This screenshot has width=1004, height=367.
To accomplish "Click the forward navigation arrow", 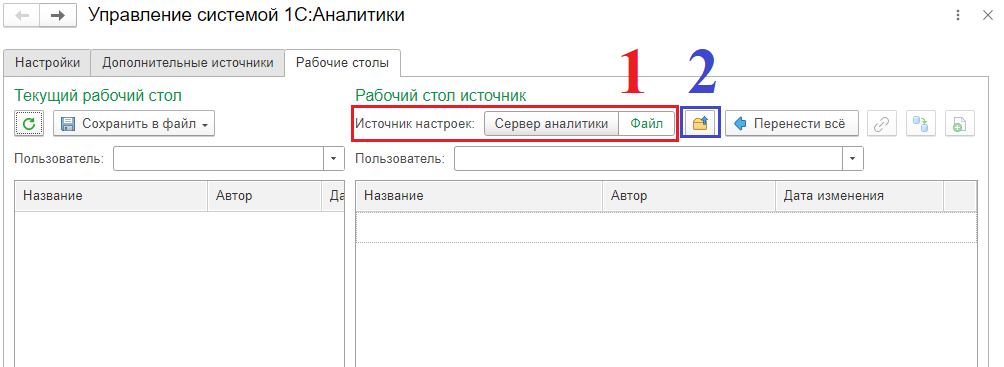I will pos(58,15).
